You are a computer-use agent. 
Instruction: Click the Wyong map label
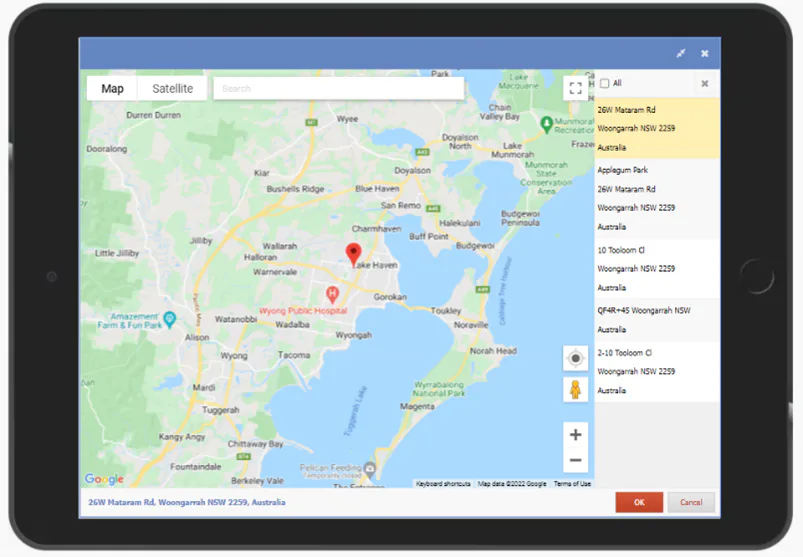point(234,355)
